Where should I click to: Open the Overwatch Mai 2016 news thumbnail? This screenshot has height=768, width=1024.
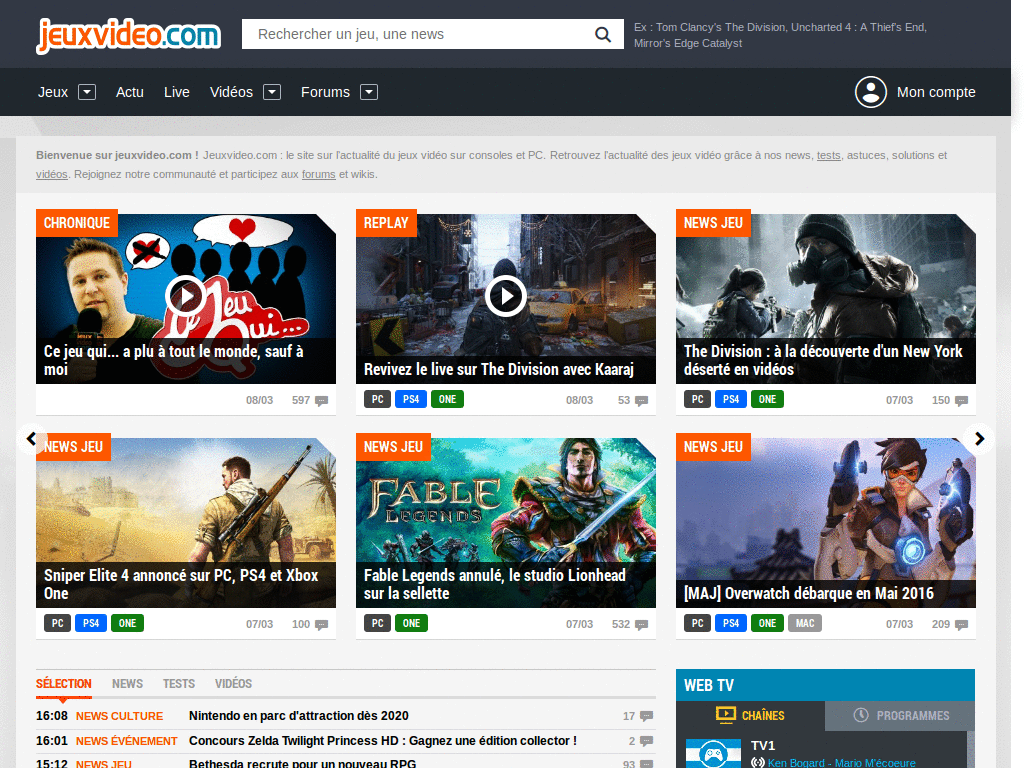click(825, 522)
